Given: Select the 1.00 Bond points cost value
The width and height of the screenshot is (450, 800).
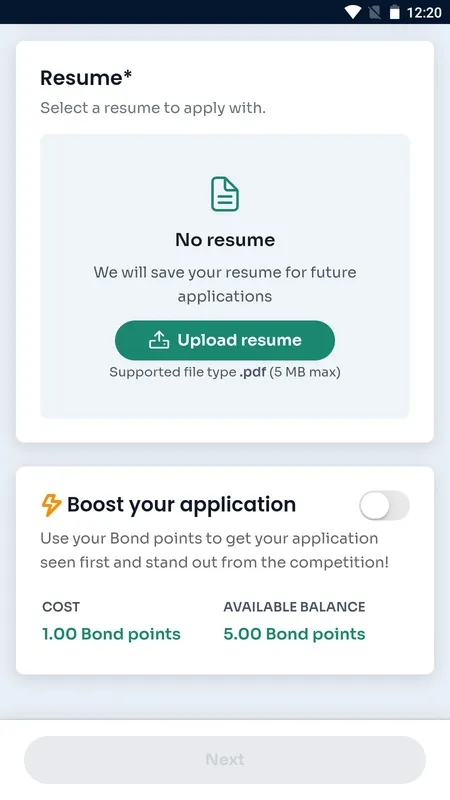Looking at the screenshot, I should [x=111, y=634].
